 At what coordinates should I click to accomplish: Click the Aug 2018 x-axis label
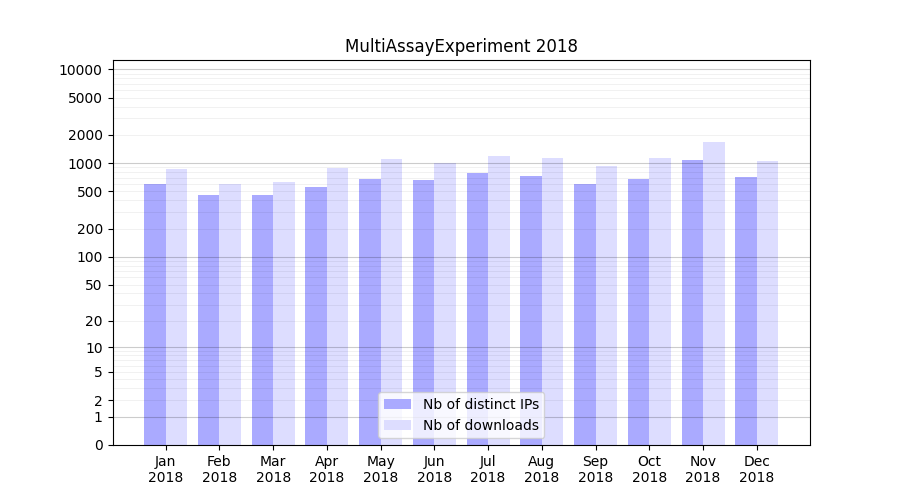coord(542,469)
